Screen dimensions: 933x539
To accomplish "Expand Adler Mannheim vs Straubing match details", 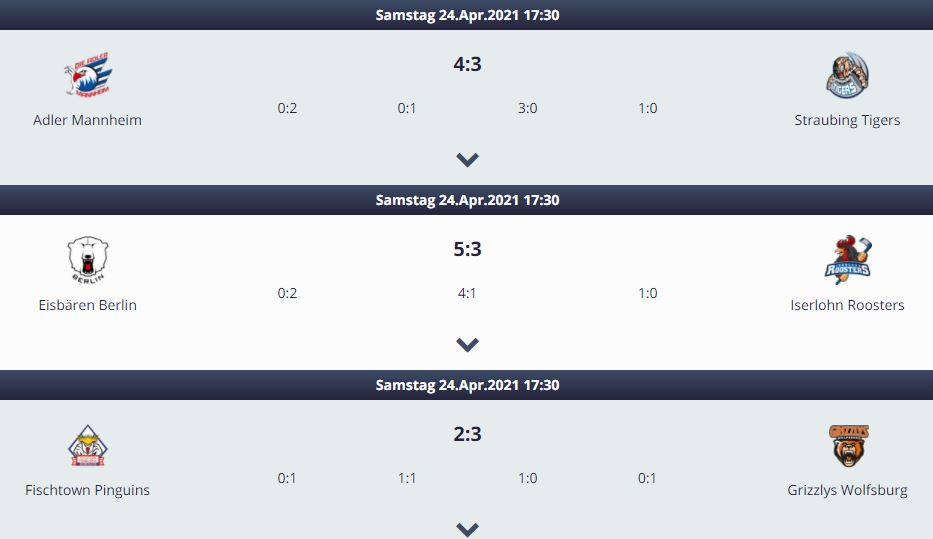I will coord(467,159).
